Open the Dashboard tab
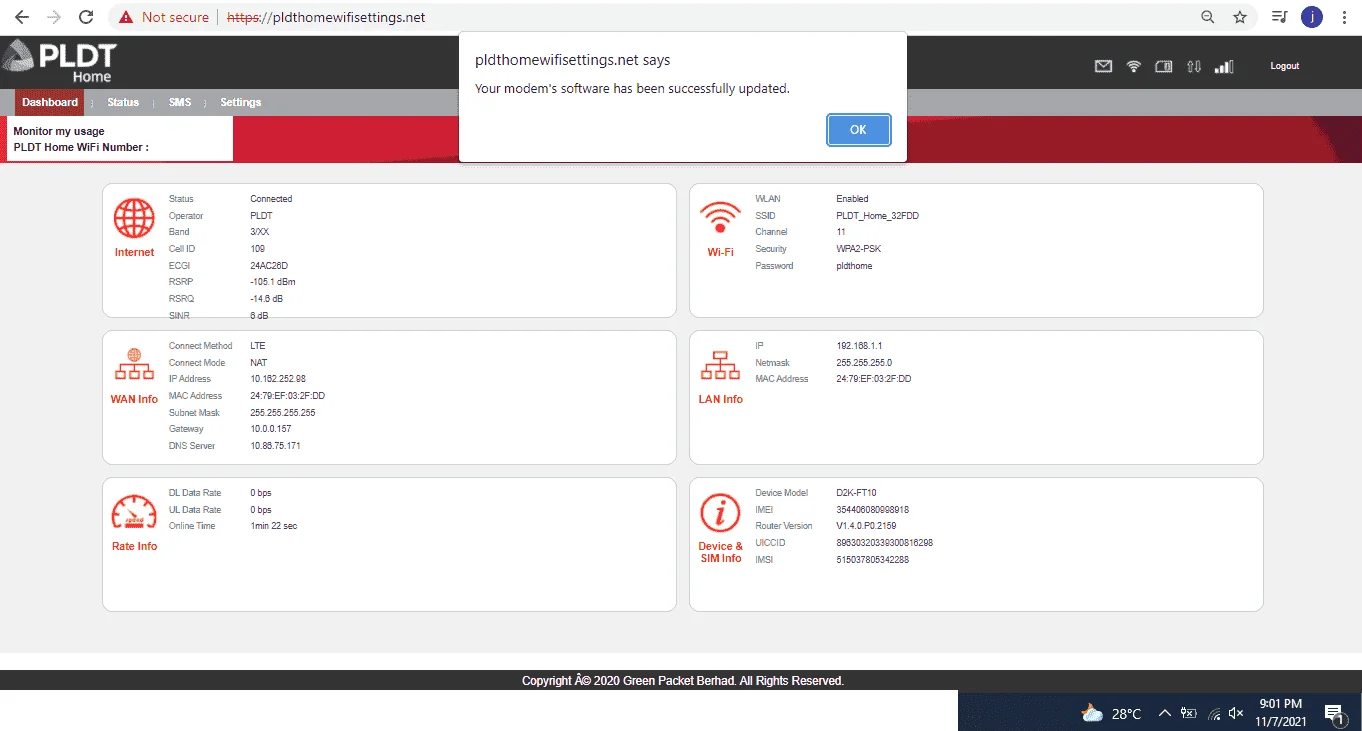This screenshot has width=1362, height=731. [x=50, y=102]
